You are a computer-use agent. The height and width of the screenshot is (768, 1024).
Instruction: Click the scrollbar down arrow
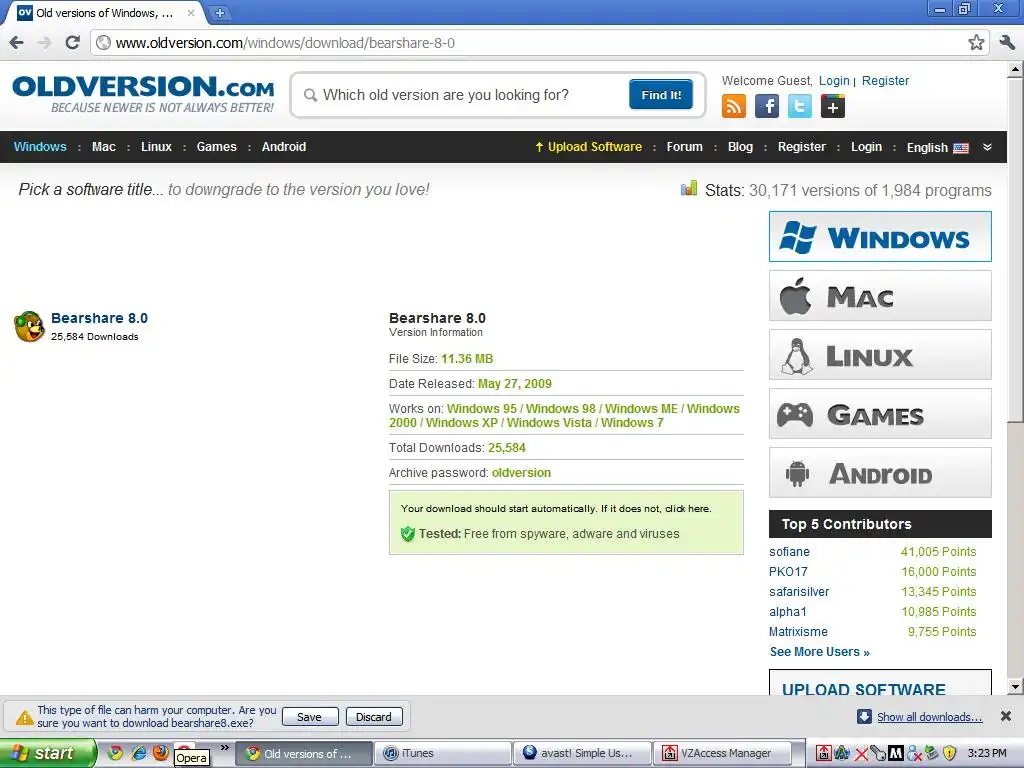tap(1015, 687)
